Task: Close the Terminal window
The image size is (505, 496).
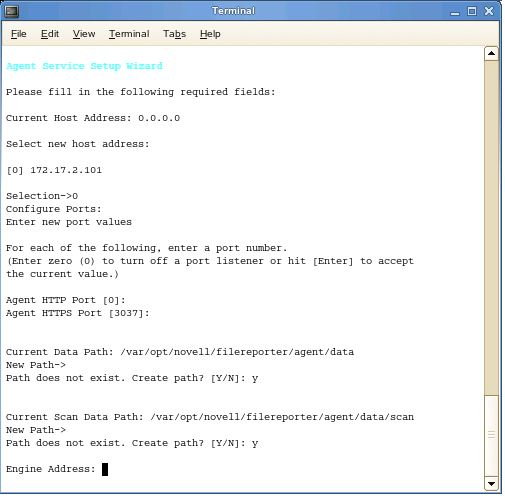Action: click(489, 11)
